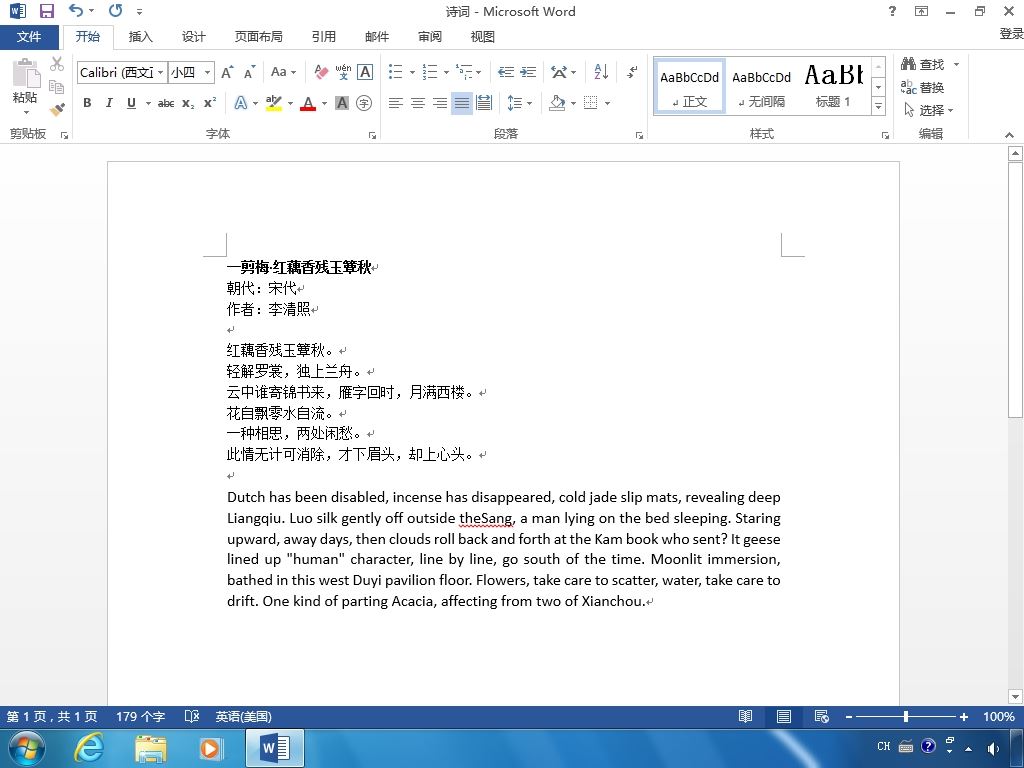Click the zoom slider handle

click(906, 716)
